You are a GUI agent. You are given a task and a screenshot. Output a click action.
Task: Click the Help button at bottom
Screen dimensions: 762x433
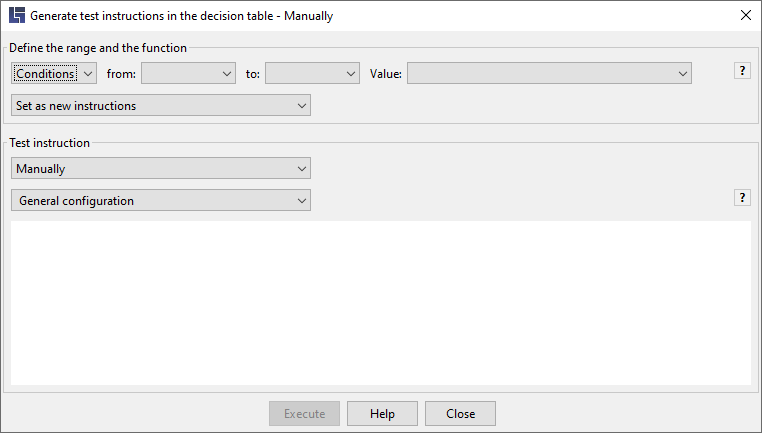[x=382, y=414]
